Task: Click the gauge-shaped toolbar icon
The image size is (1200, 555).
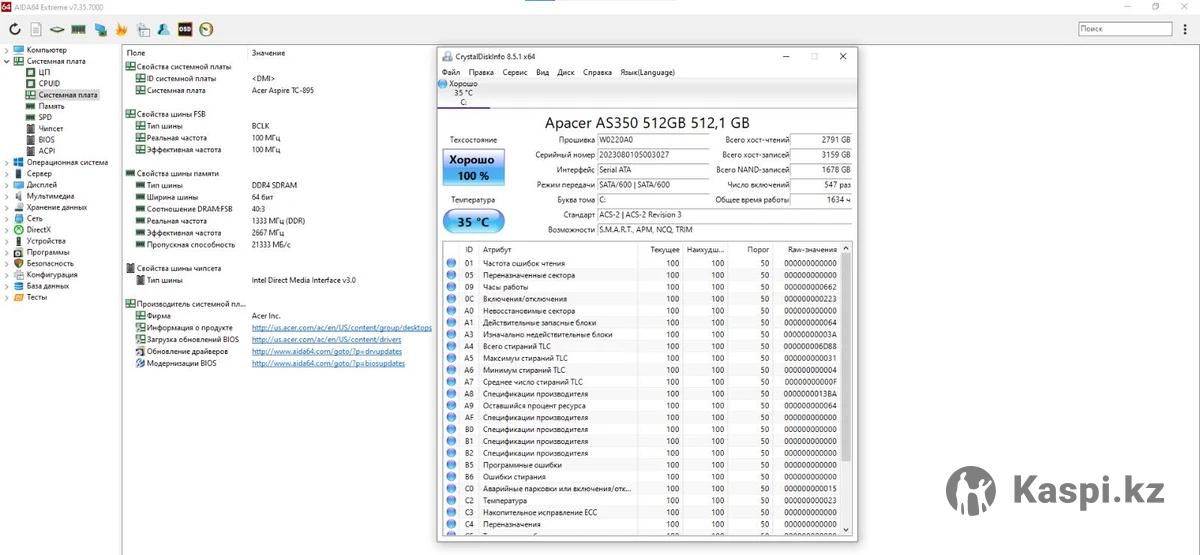Action: (x=206, y=30)
